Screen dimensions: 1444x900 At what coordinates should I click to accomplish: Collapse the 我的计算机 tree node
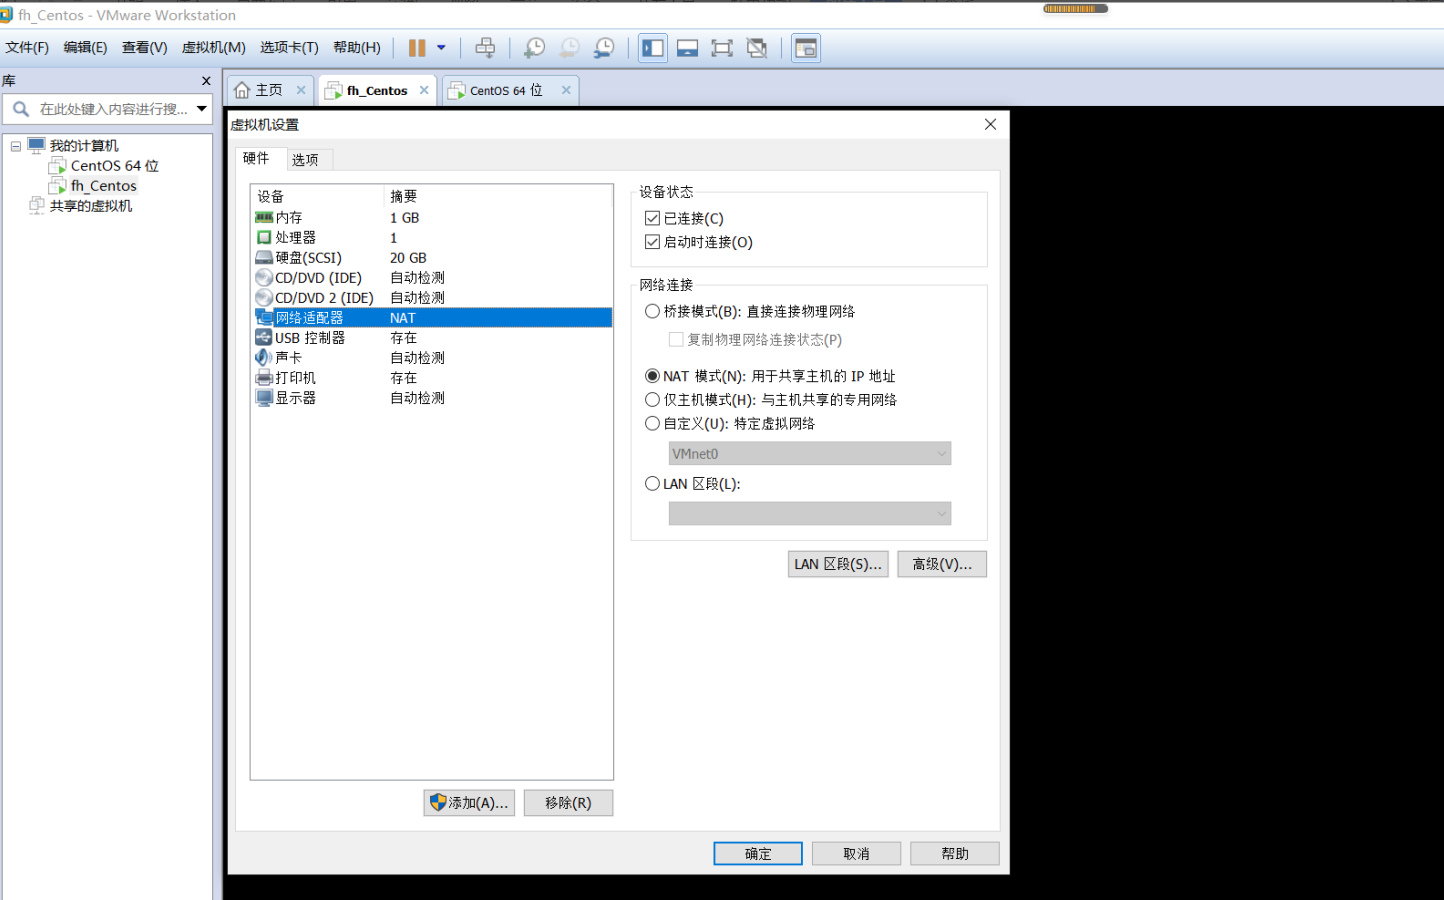(x=16, y=146)
